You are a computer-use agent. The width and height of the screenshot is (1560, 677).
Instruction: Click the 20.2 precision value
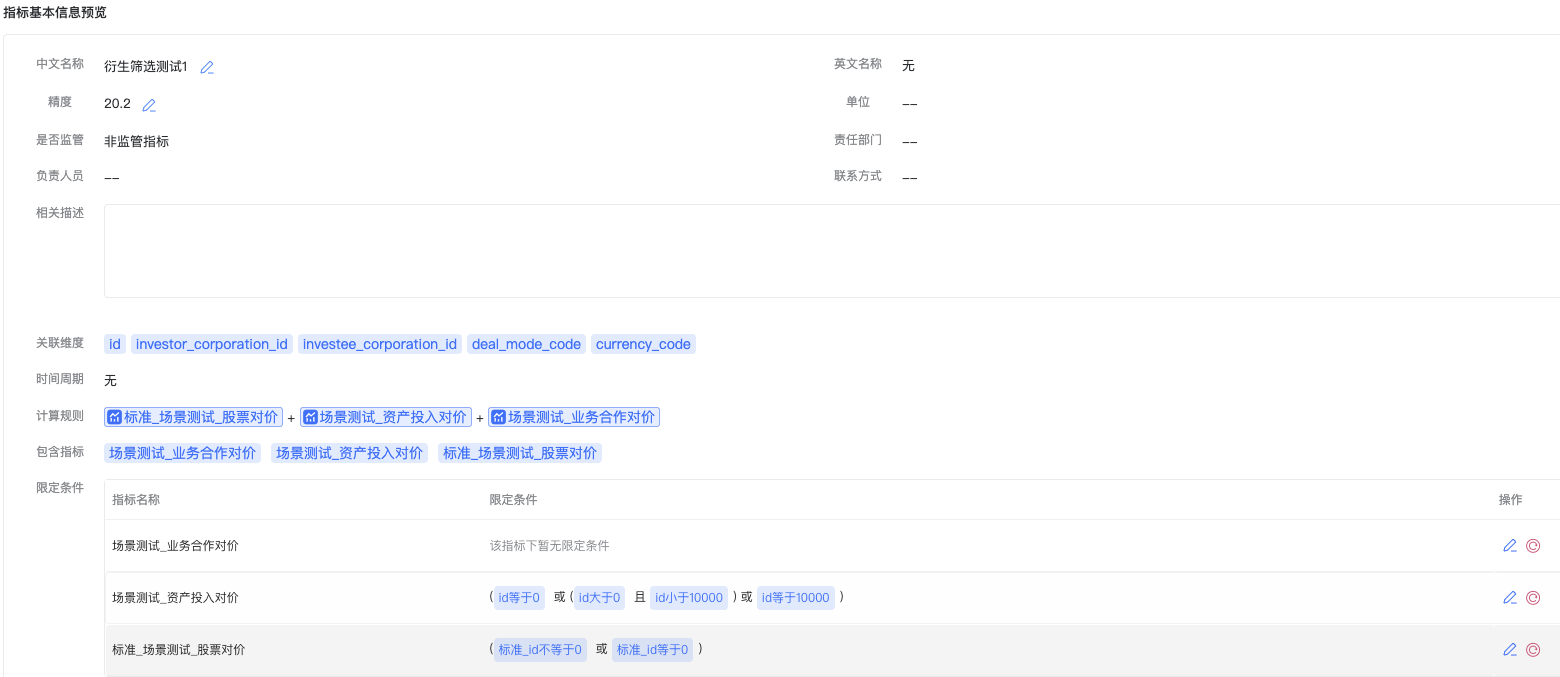tap(117, 104)
